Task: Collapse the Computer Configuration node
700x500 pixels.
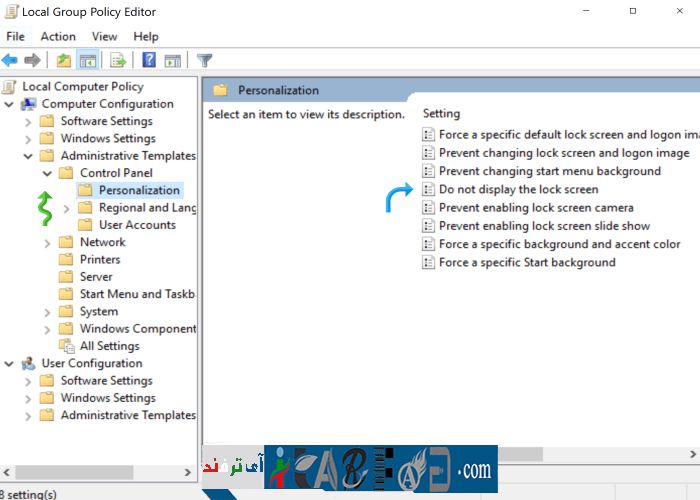Action: click(x=9, y=104)
